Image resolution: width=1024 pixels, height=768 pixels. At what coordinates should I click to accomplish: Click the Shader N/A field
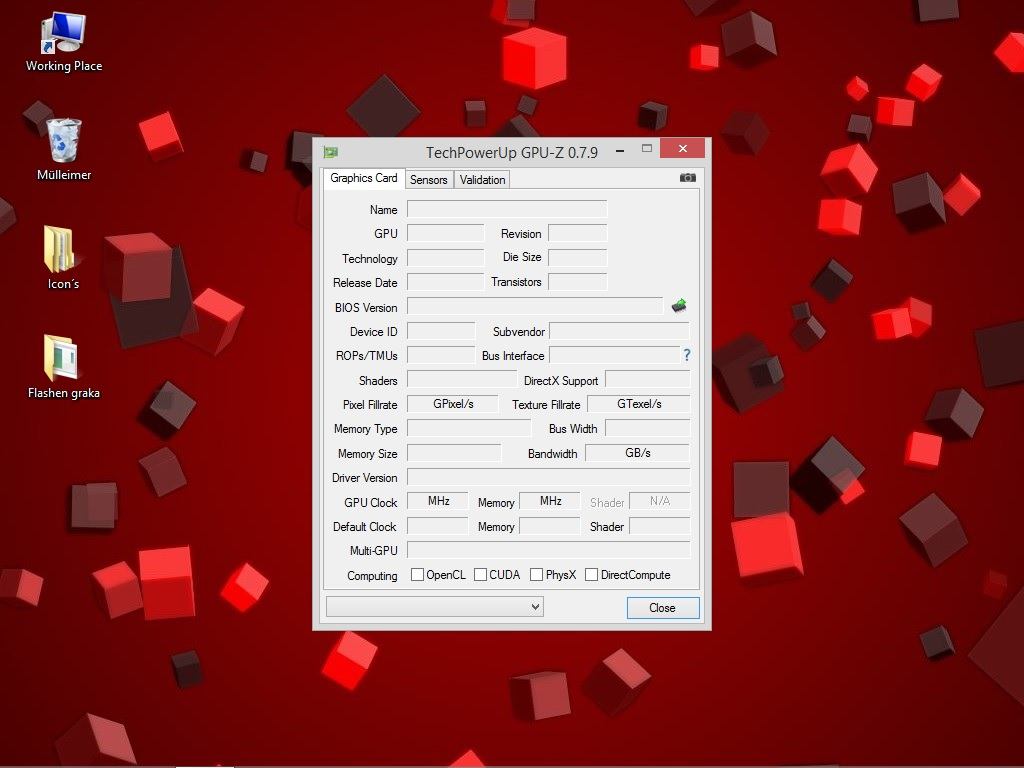[659, 501]
